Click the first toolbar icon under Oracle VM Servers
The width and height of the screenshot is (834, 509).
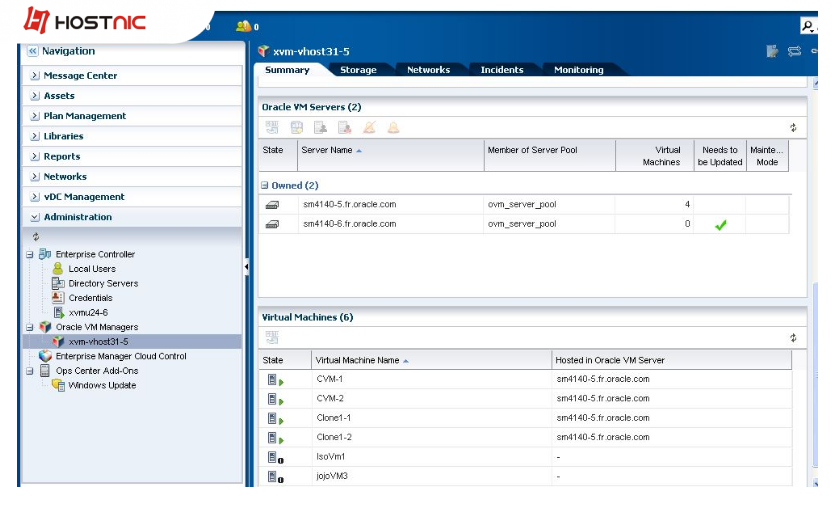(x=272, y=128)
